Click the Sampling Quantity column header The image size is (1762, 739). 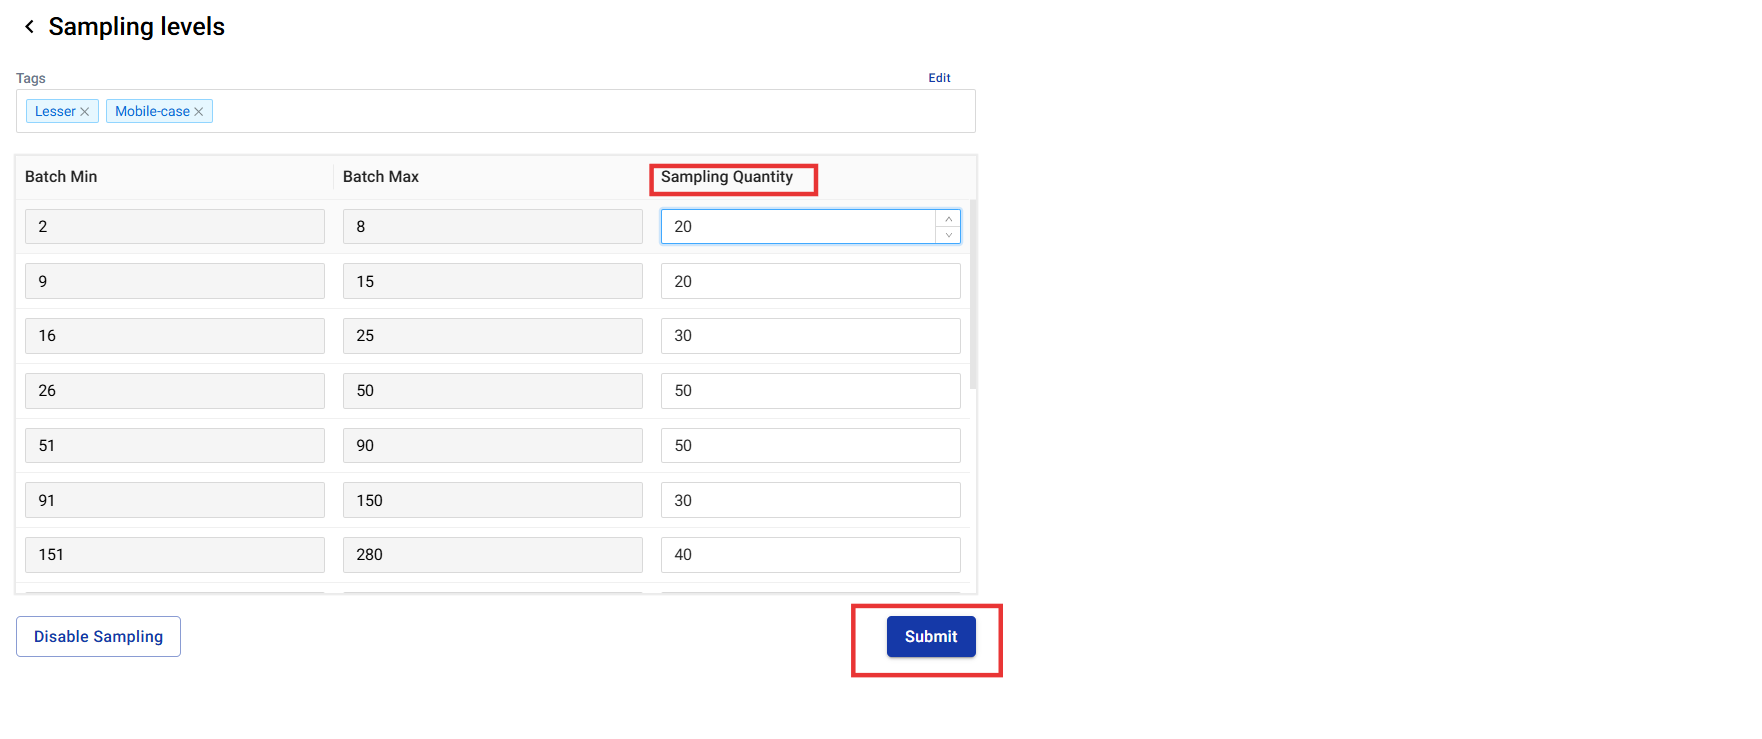(x=727, y=177)
